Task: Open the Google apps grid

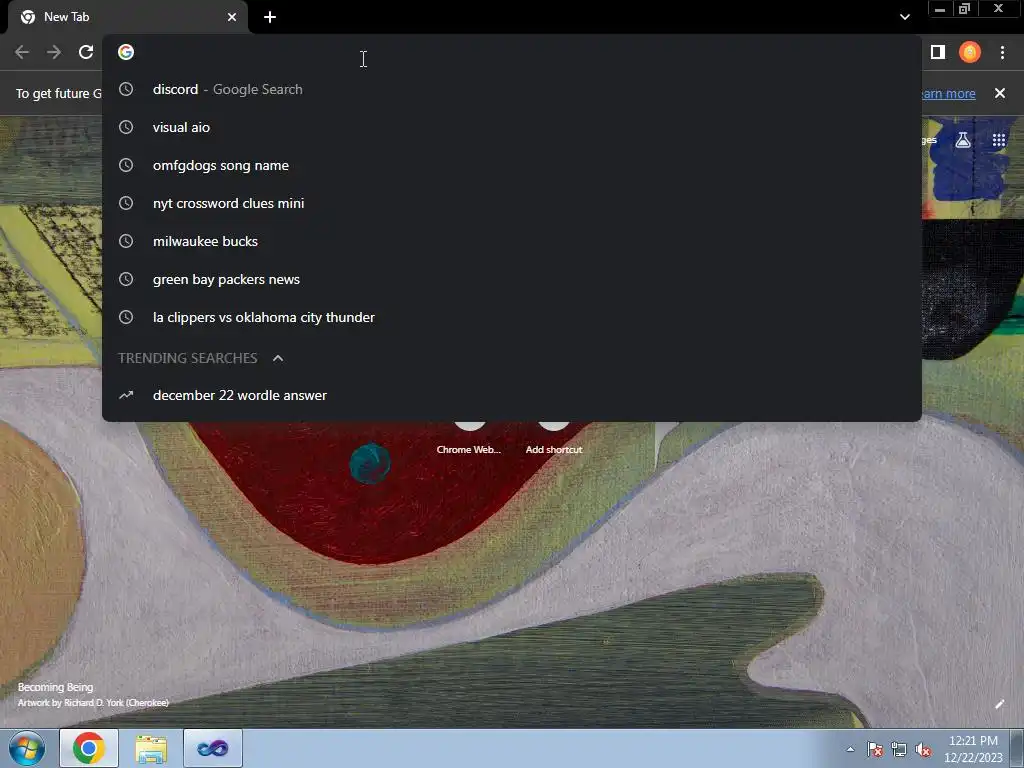Action: click(x=999, y=140)
